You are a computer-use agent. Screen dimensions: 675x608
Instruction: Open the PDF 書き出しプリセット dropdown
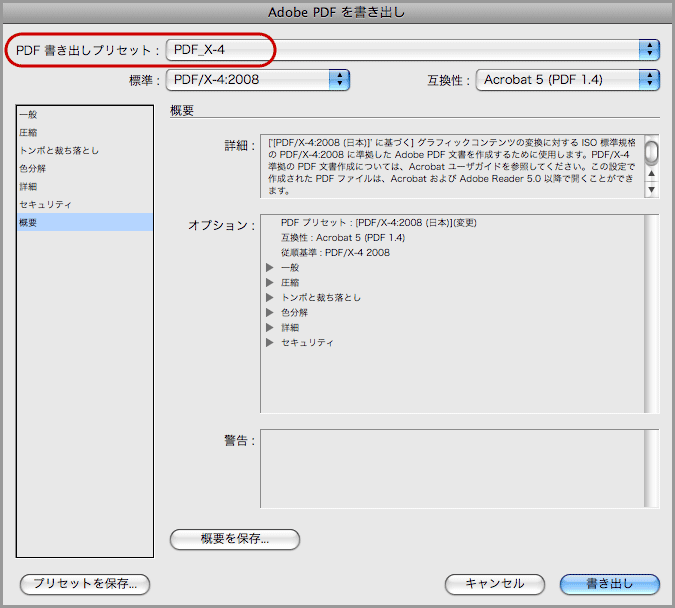[412, 50]
